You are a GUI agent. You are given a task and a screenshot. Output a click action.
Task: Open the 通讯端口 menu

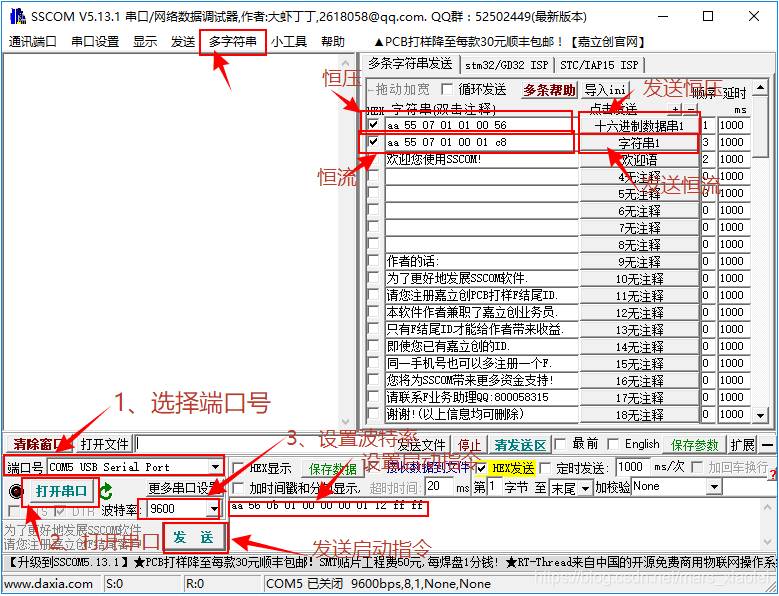[x=33, y=42]
